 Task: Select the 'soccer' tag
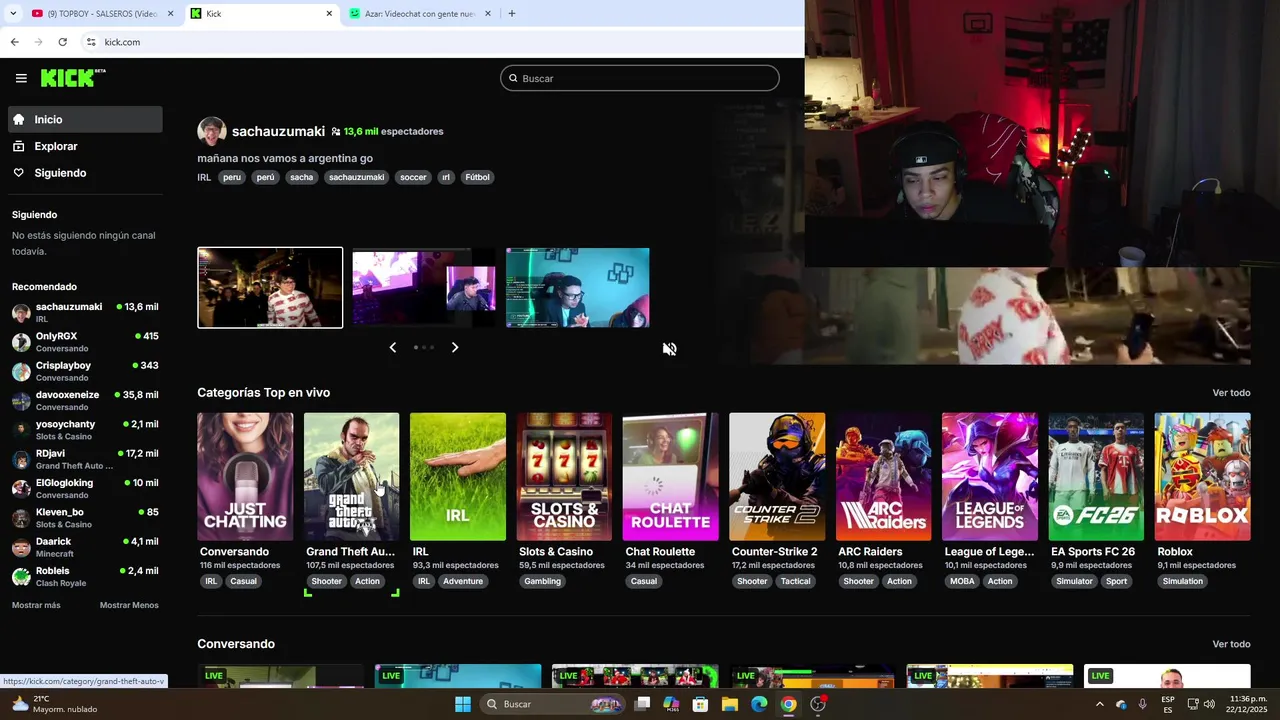pyautogui.click(x=413, y=177)
